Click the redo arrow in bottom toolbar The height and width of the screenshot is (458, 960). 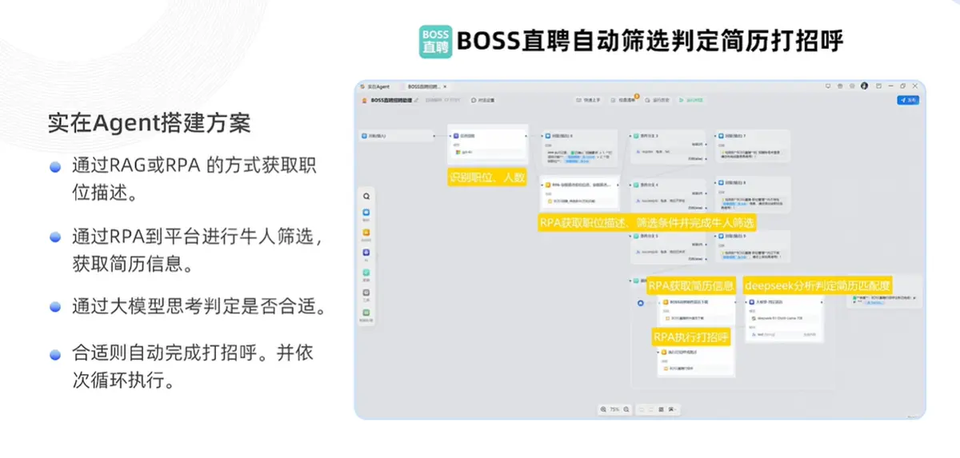coord(651,410)
